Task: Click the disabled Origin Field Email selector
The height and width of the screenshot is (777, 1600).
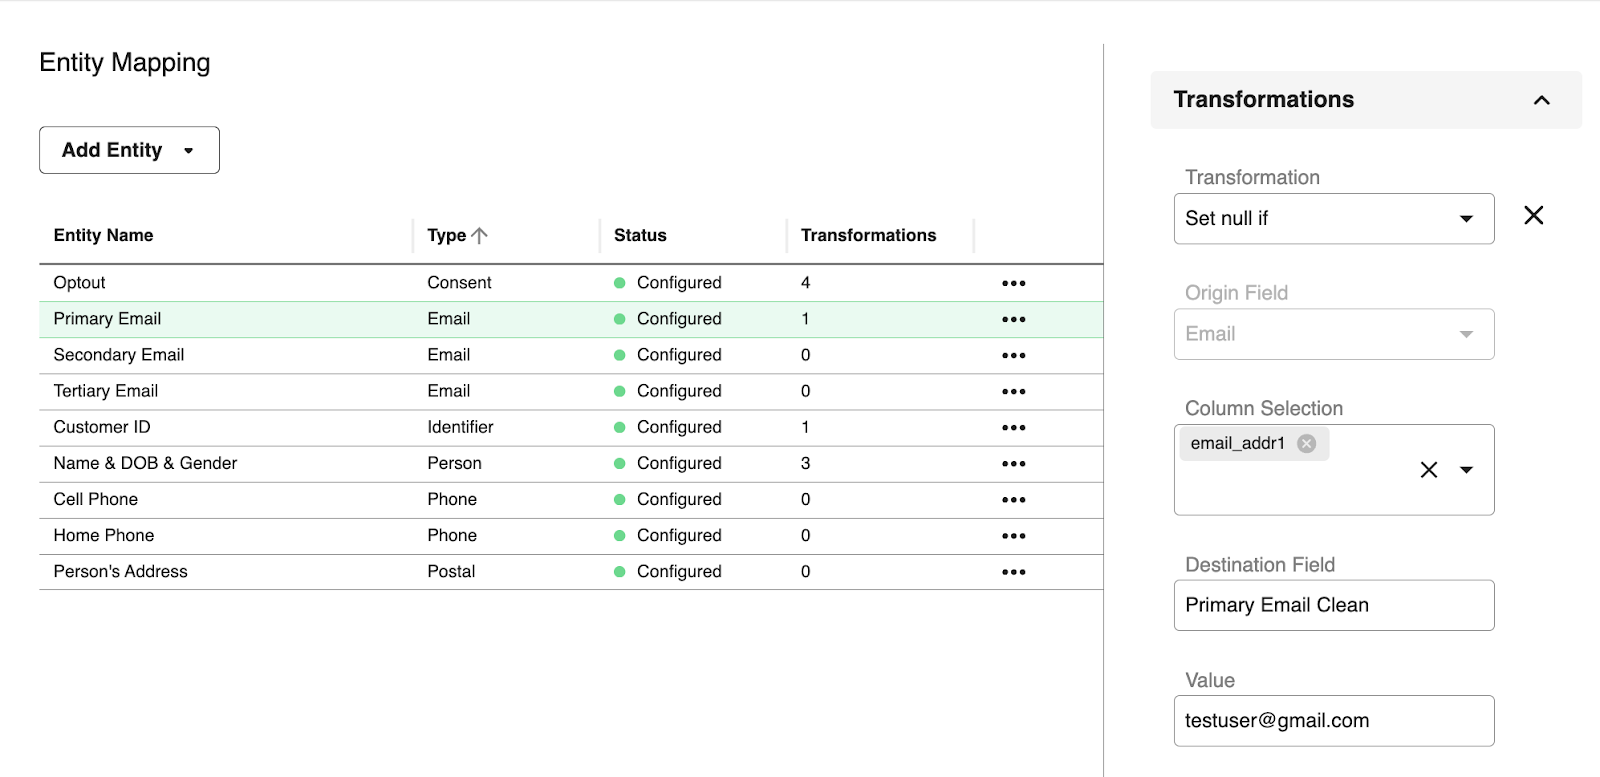Action: pos(1333,334)
